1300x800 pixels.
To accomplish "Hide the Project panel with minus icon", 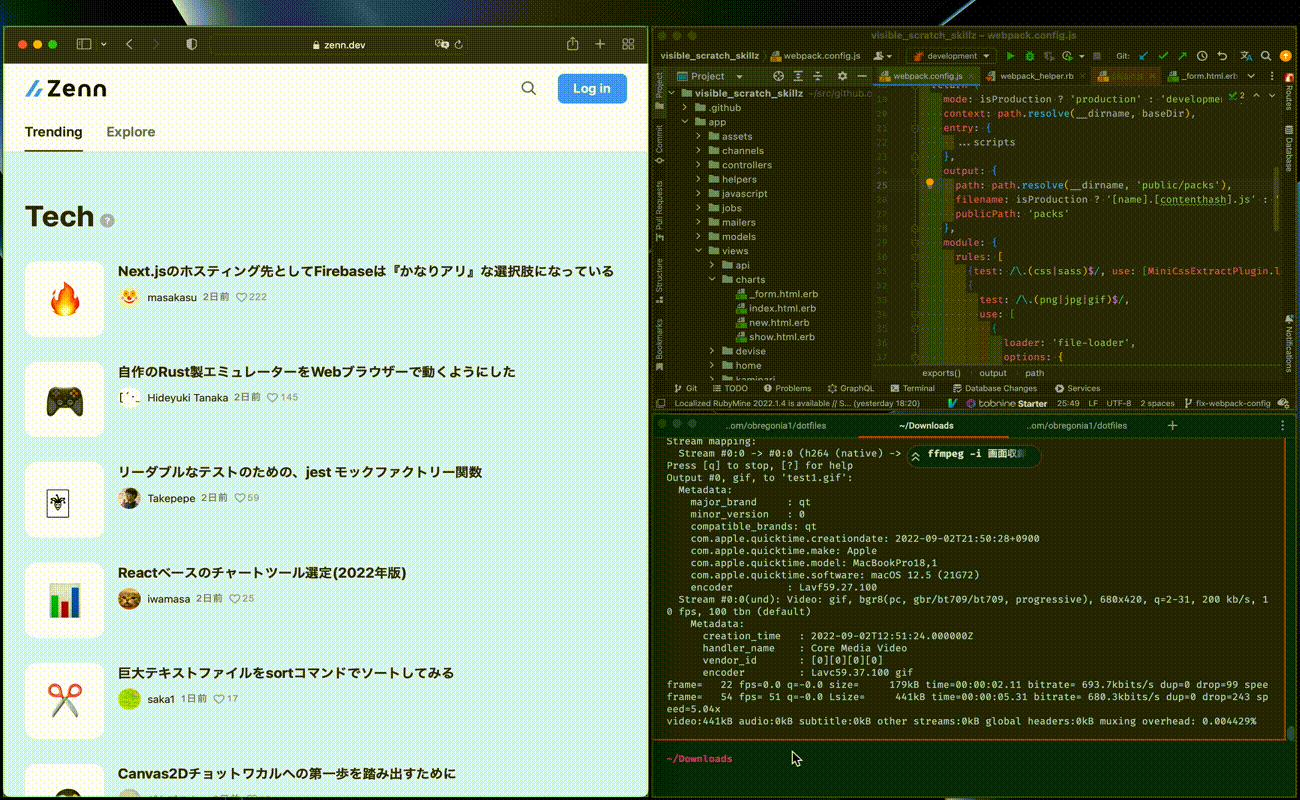I will (862, 76).
